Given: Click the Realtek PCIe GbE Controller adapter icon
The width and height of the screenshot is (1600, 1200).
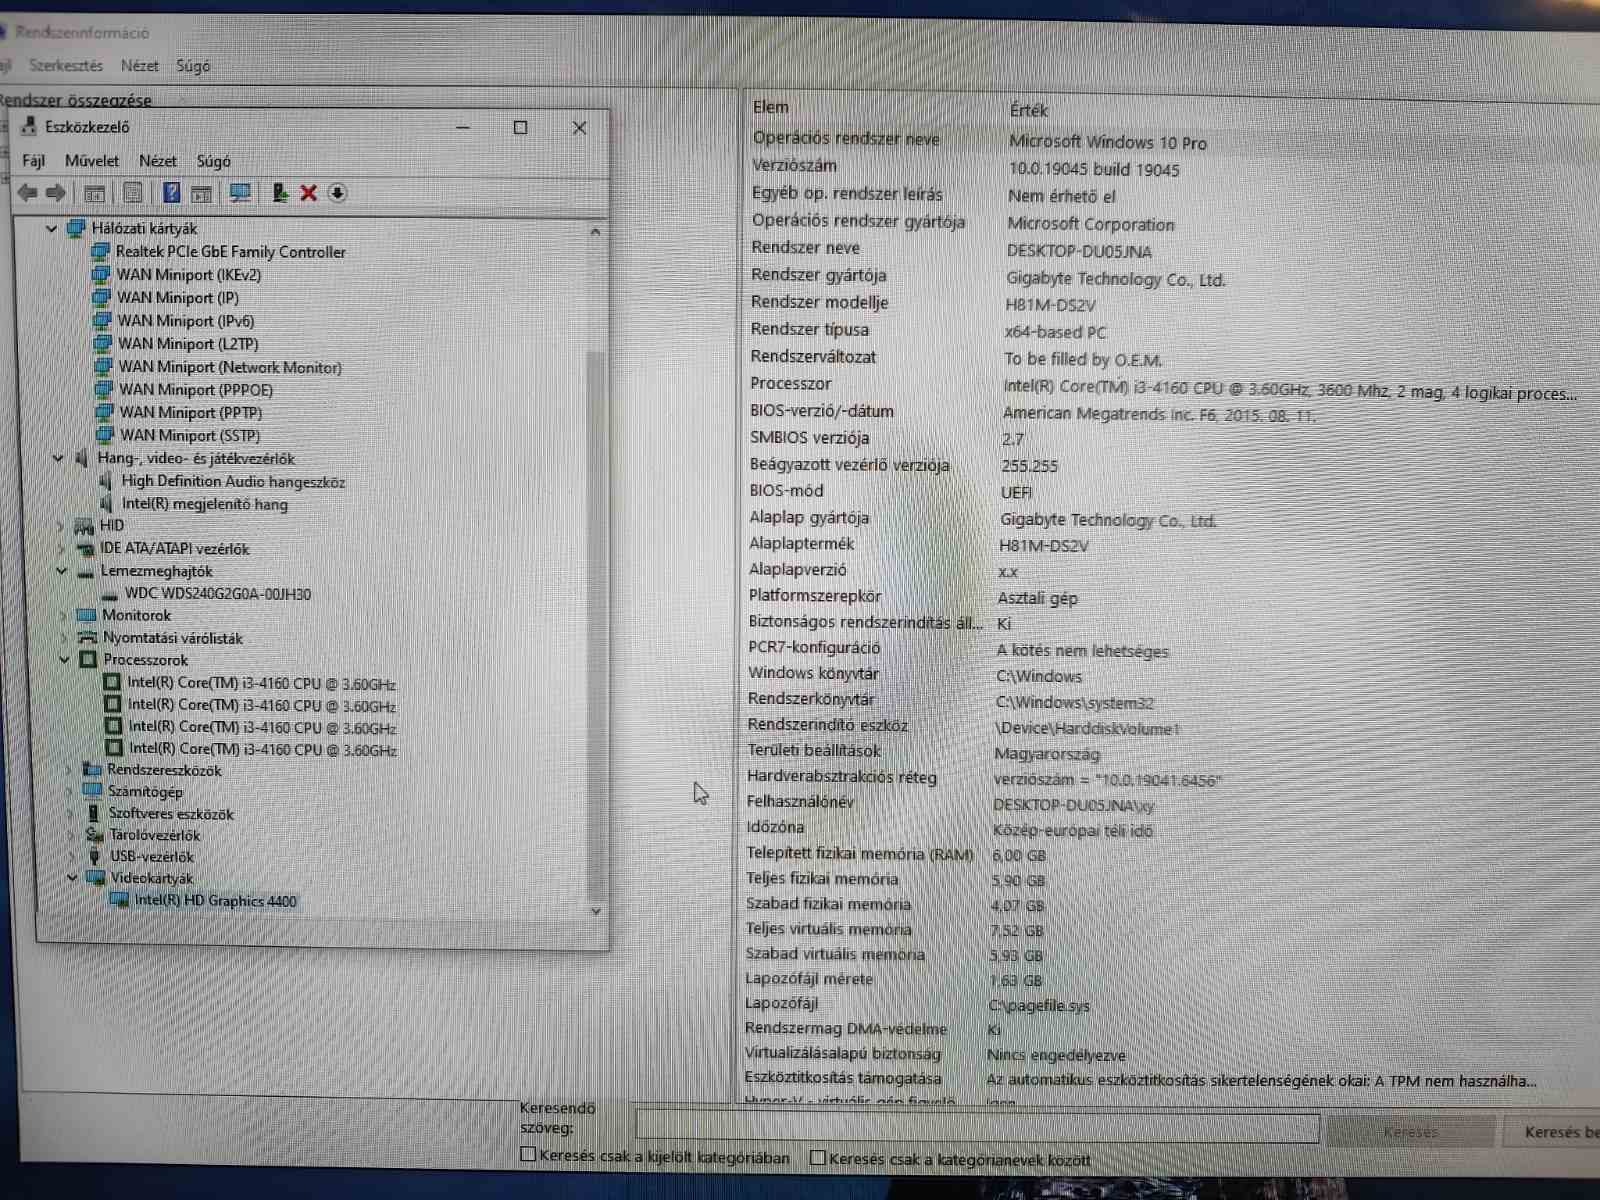Looking at the screenshot, I should click(100, 252).
